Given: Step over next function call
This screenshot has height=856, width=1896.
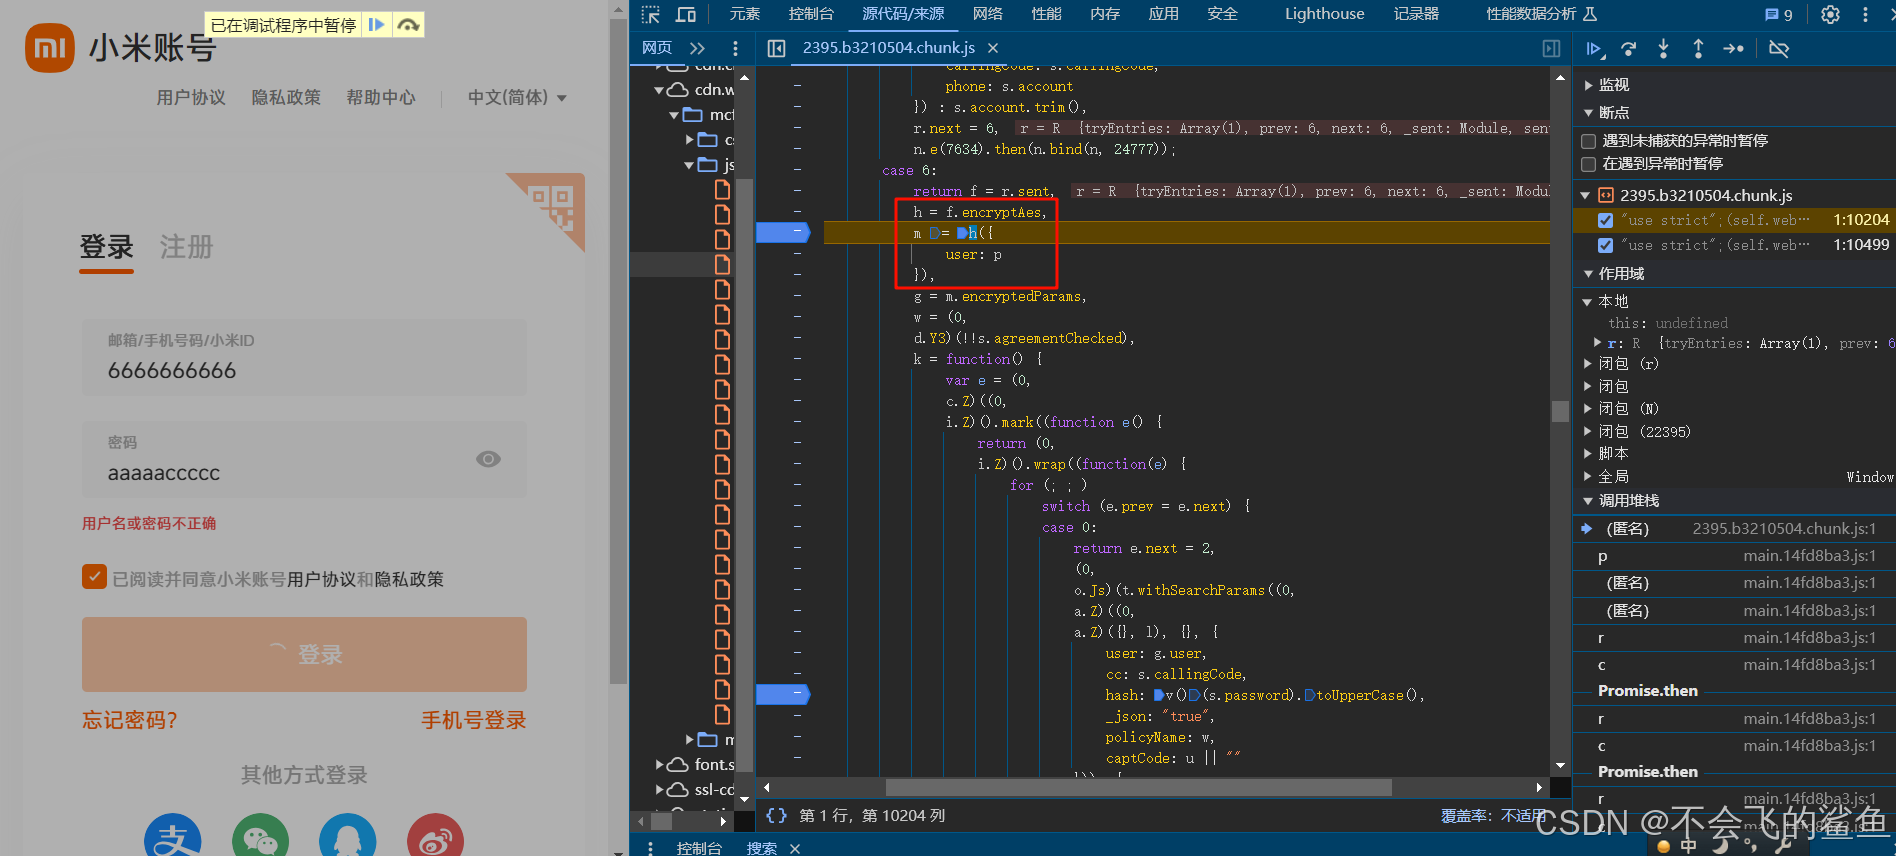Looking at the screenshot, I should click(1629, 48).
